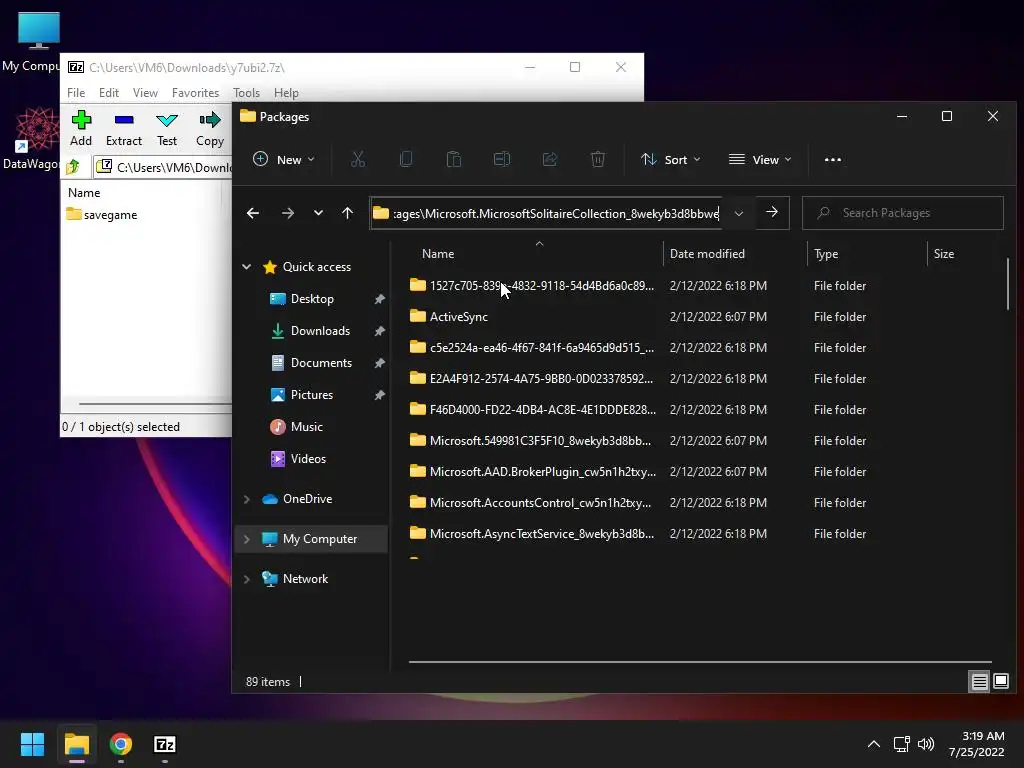Click the Add button in 7-Zip
The height and width of the screenshot is (768, 1024).
[81, 128]
